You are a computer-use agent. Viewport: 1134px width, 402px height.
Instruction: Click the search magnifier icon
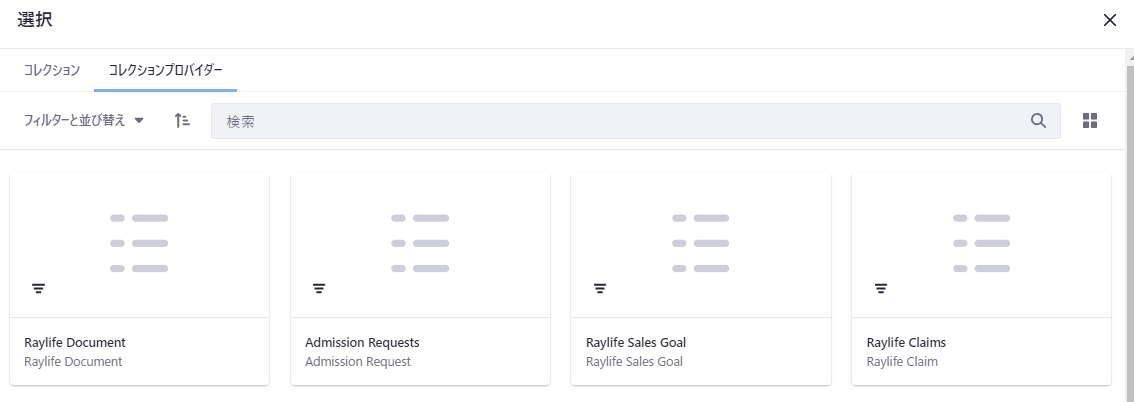click(1038, 121)
